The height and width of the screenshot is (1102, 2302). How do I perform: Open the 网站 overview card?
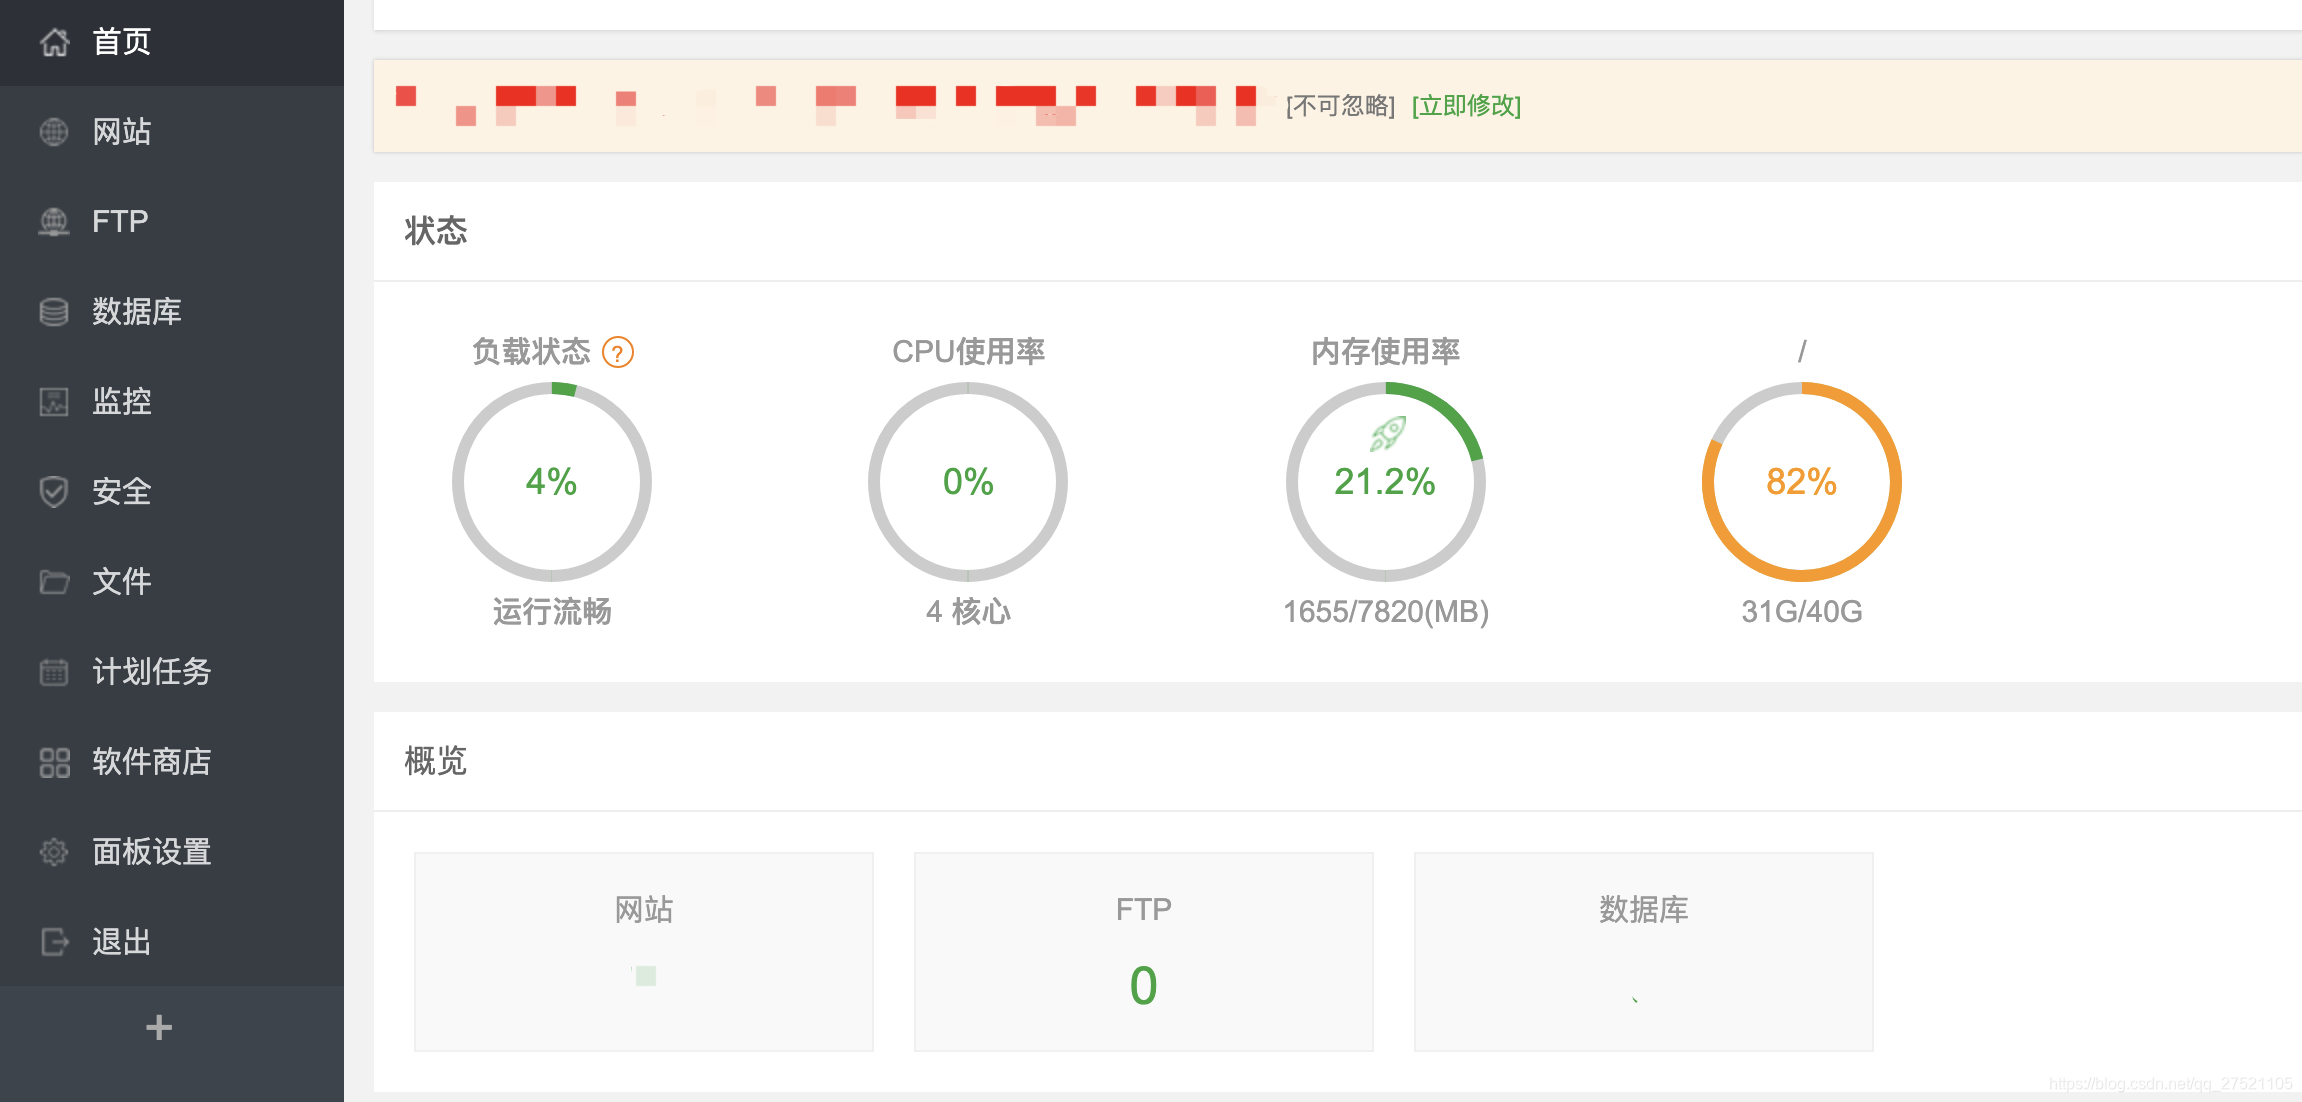pos(644,951)
